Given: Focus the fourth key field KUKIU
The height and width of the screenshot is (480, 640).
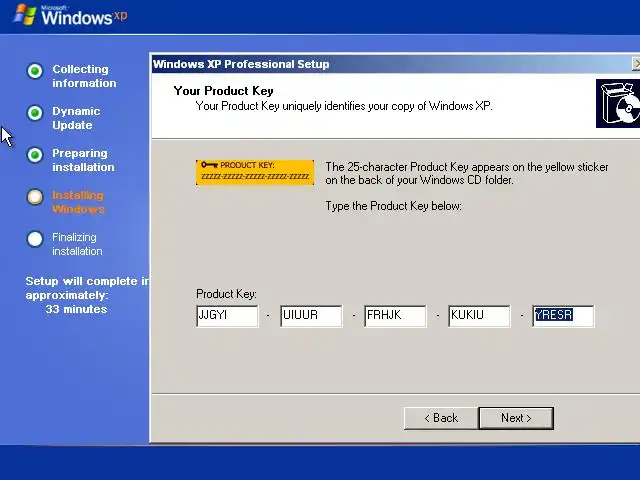Looking at the screenshot, I should (479, 316).
